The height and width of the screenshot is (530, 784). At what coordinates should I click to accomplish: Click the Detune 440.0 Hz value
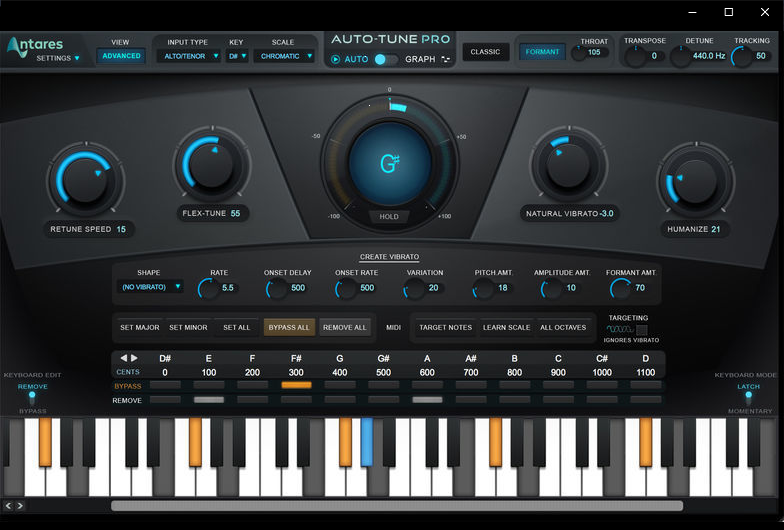click(708, 56)
